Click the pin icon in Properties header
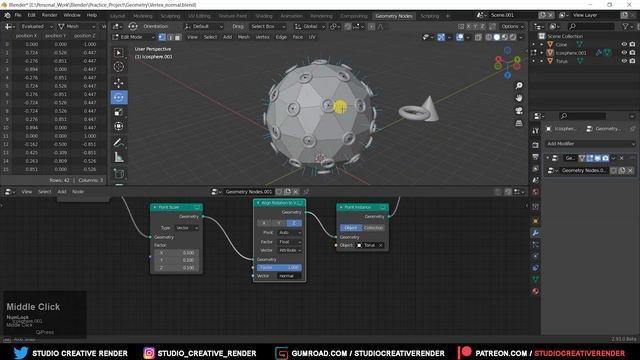Screen dimensions: 640x360 (x=632, y=129)
